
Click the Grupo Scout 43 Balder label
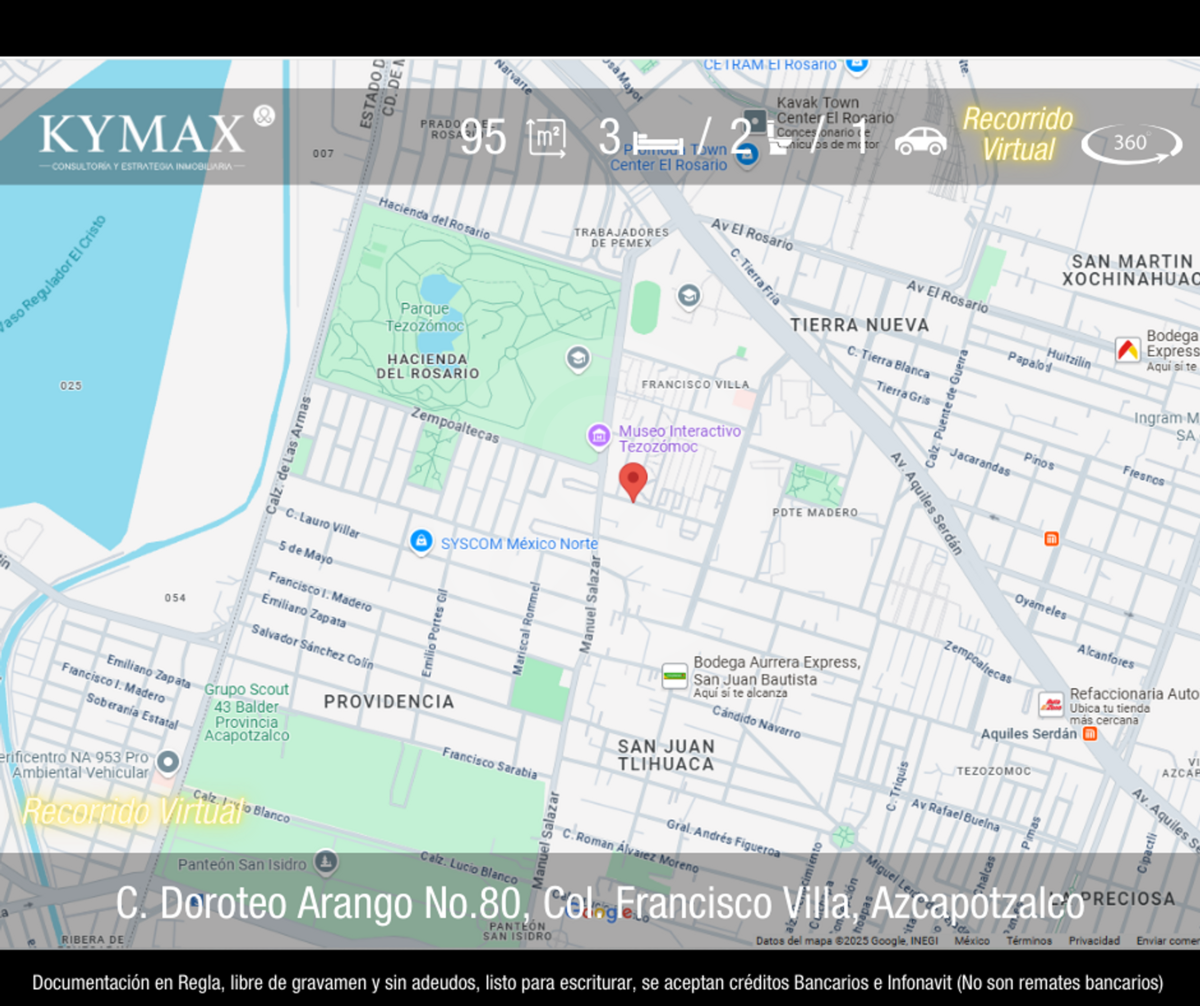coord(247,713)
